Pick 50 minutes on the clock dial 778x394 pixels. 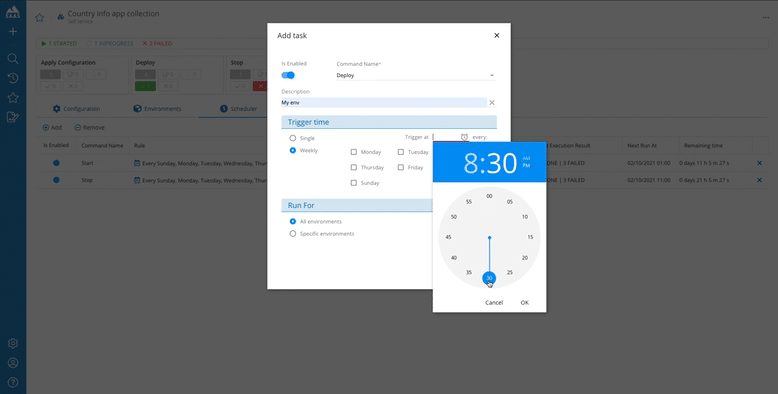[454, 217]
